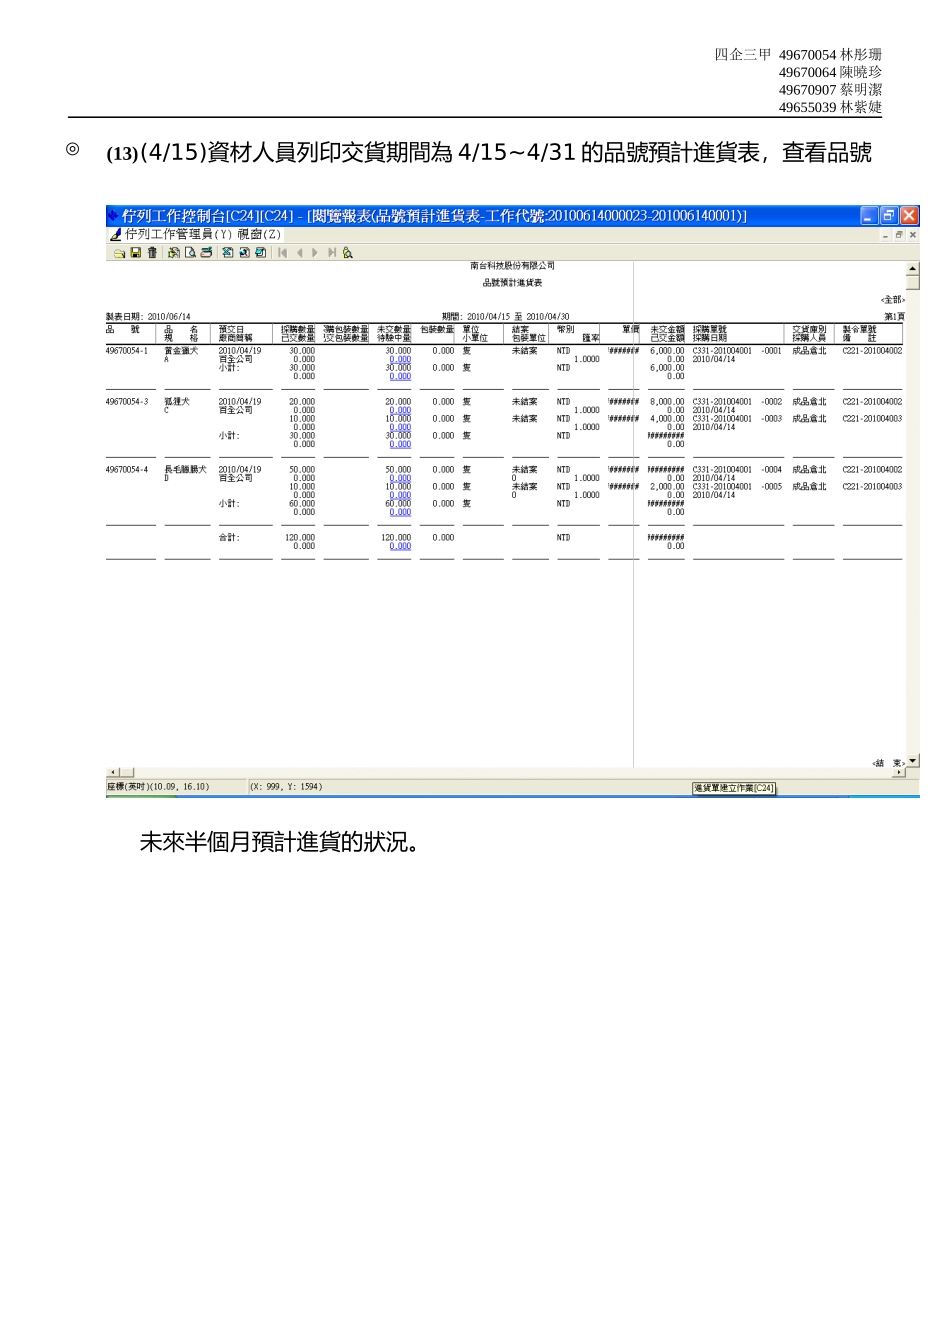Viewport: 950px width, 1344px height.
Task: Click order number C331-201004001 -0001
Action: (737, 351)
